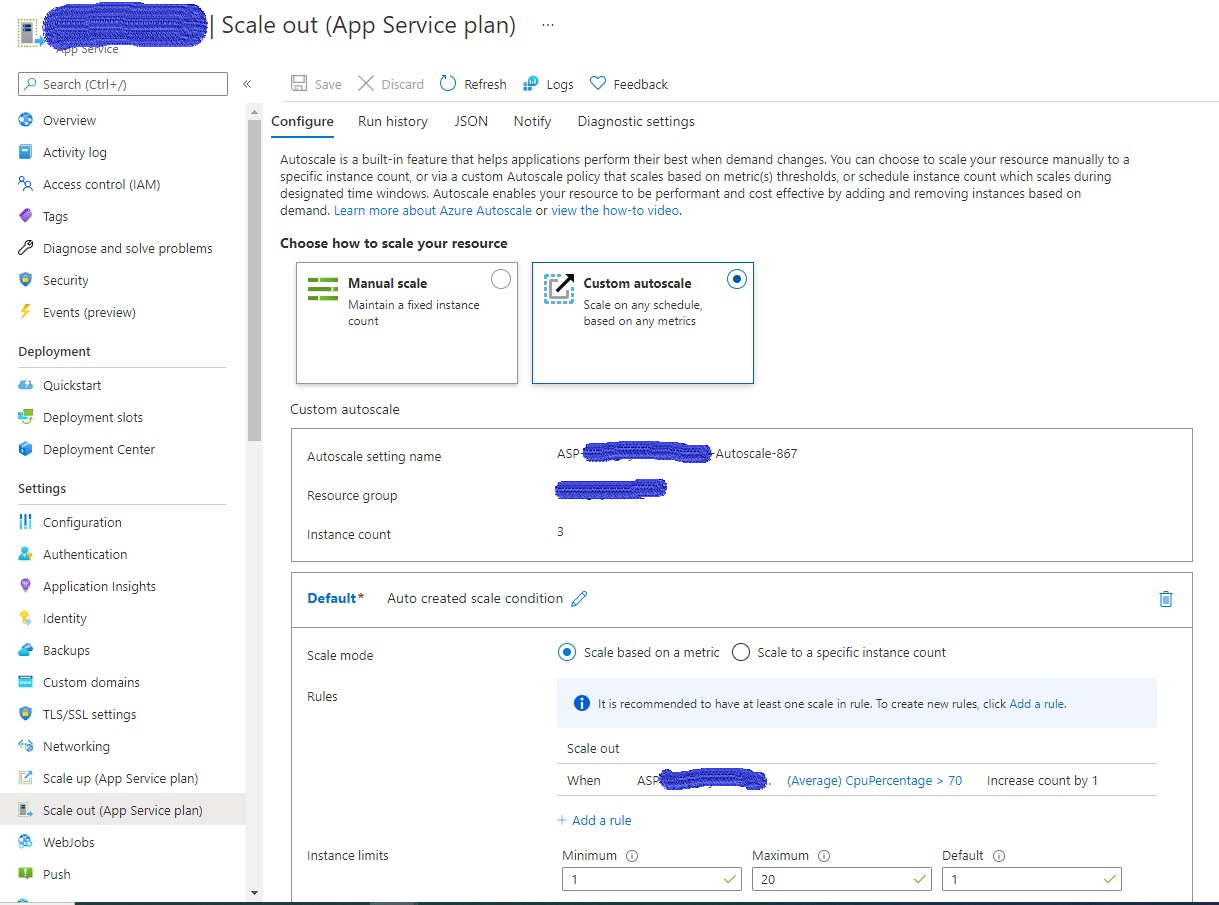Click the Application Insights bulb icon
This screenshot has width=1219, height=905.
pos(26,586)
